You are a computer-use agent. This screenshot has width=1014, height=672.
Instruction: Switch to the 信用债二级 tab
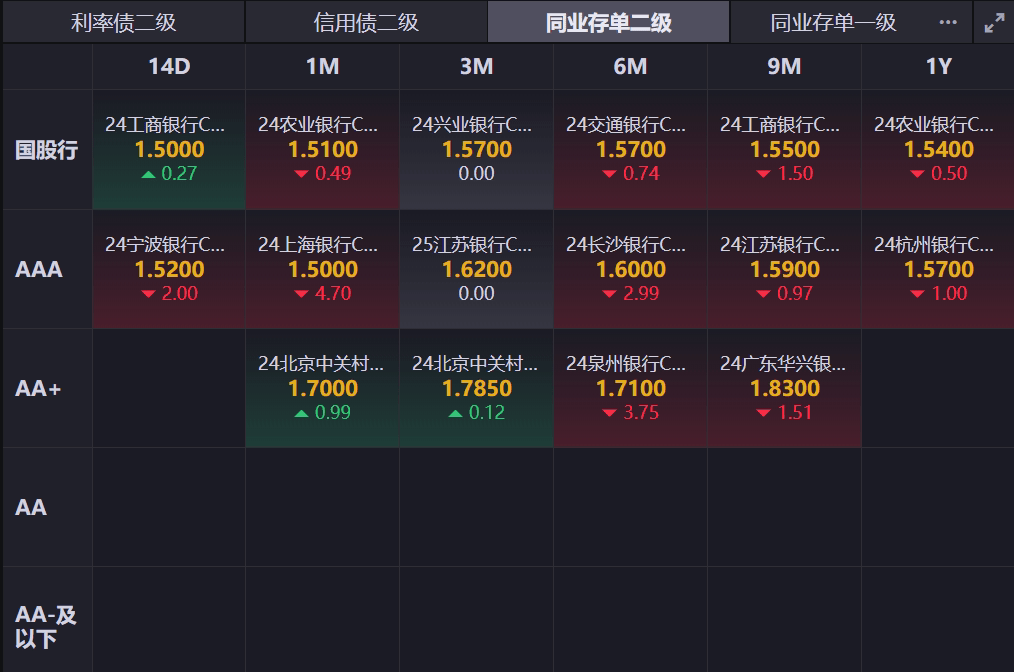click(x=366, y=23)
